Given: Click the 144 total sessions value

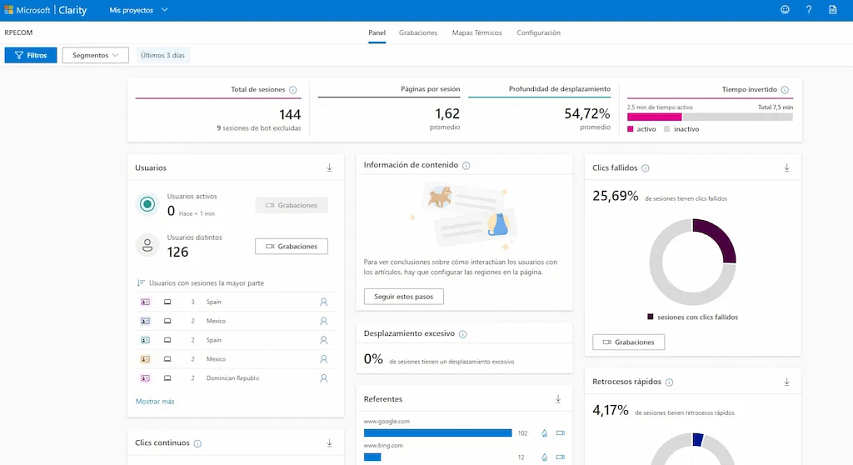Looking at the screenshot, I should click(x=290, y=114).
